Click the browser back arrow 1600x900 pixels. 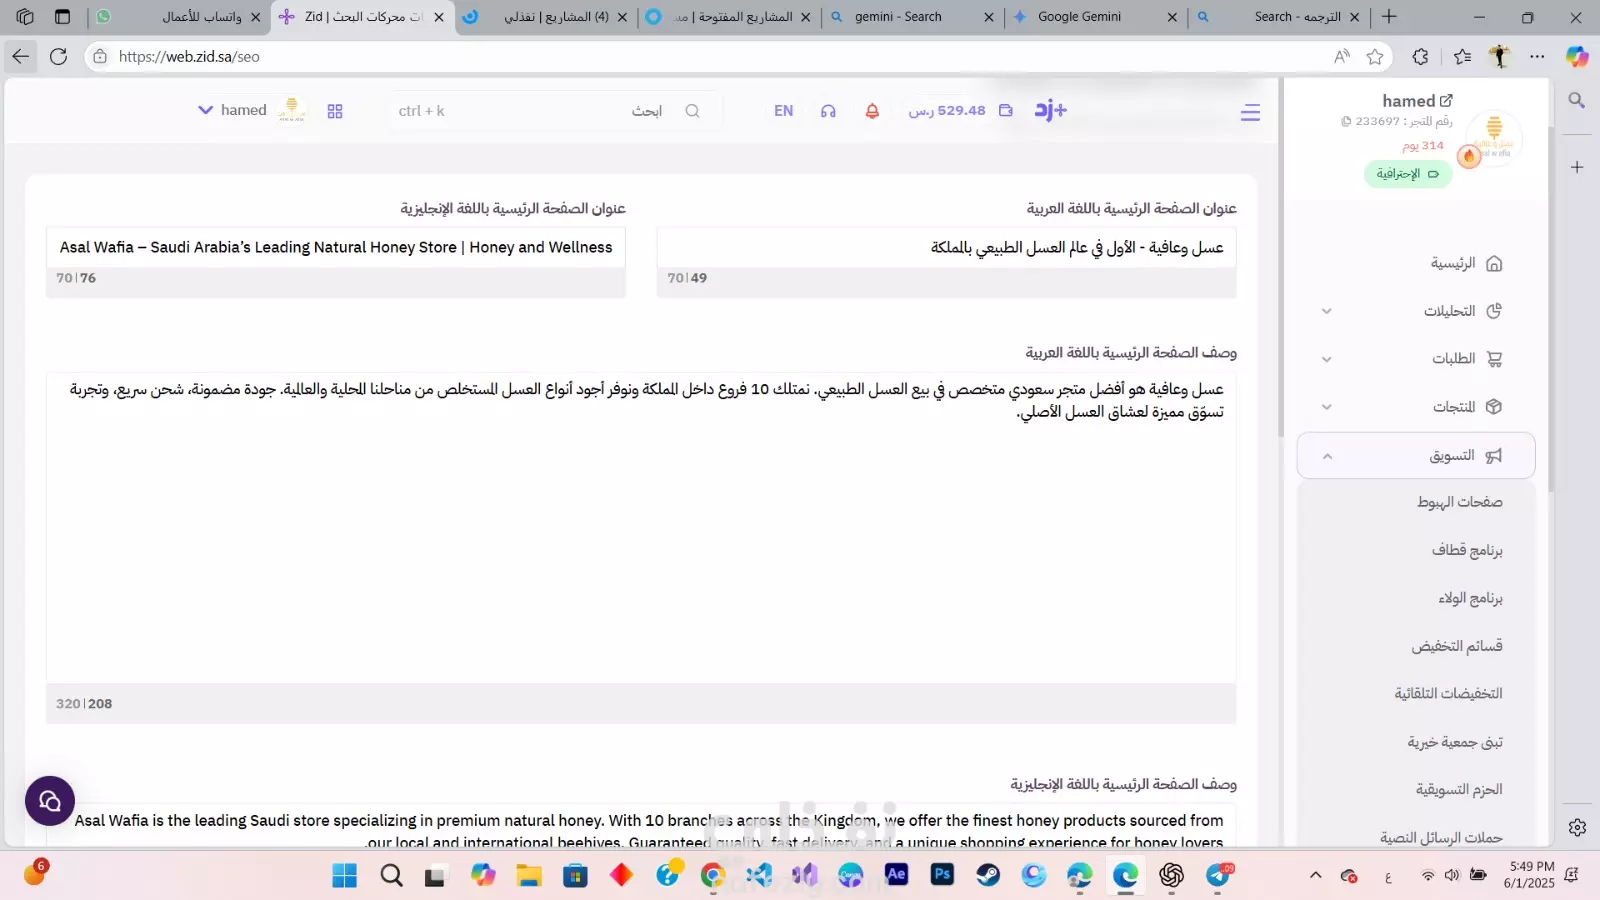21,57
